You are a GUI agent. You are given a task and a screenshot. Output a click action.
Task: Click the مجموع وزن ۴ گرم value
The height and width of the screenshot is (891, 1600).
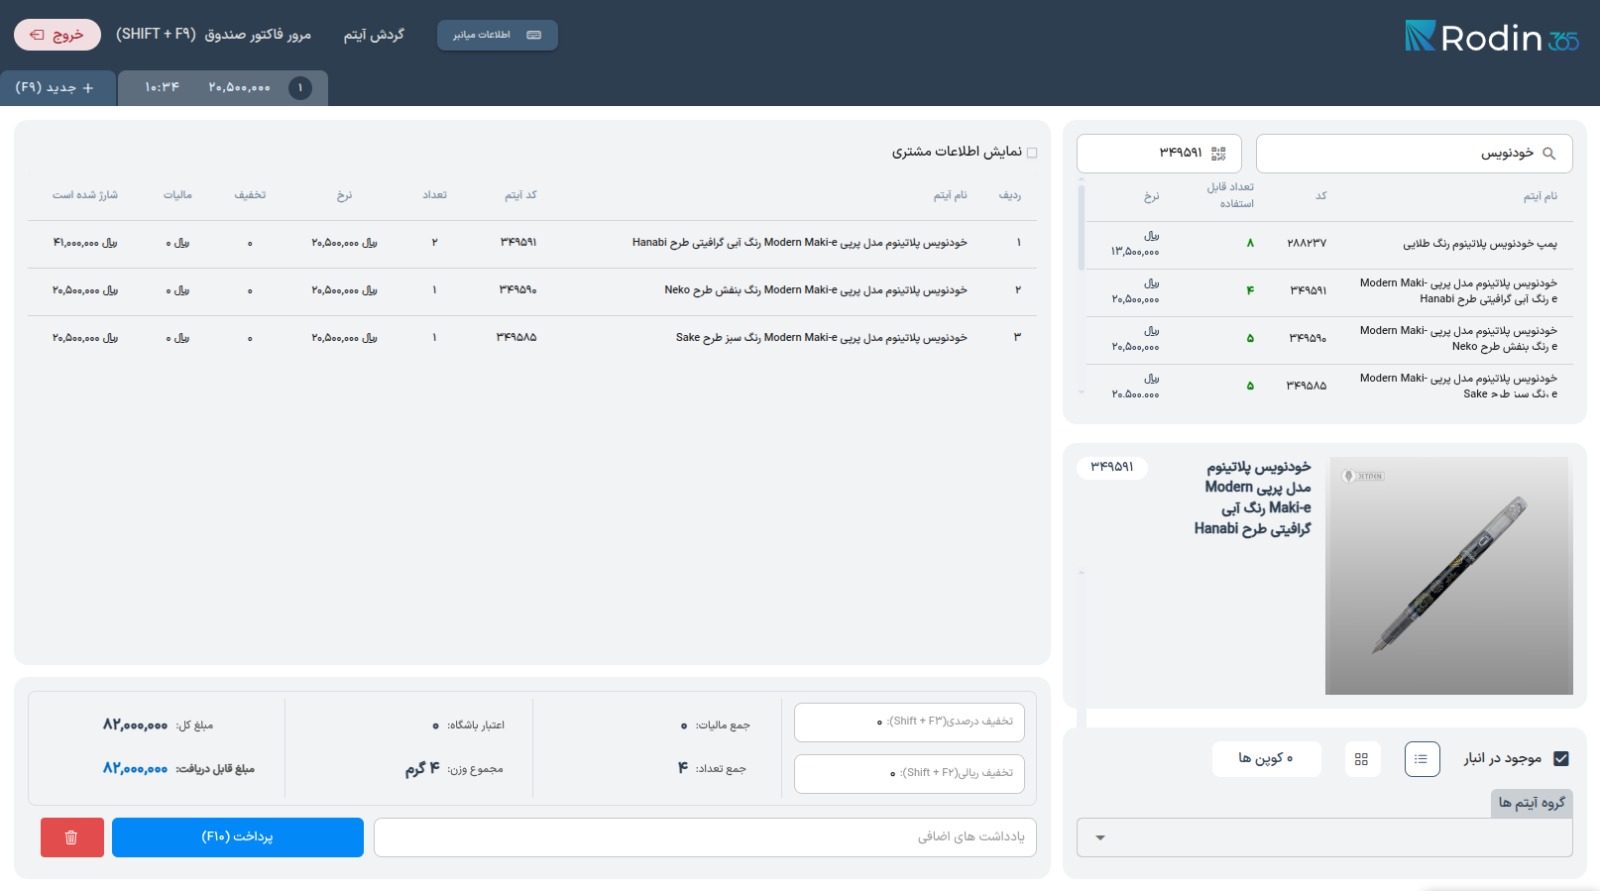tap(422, 769)
